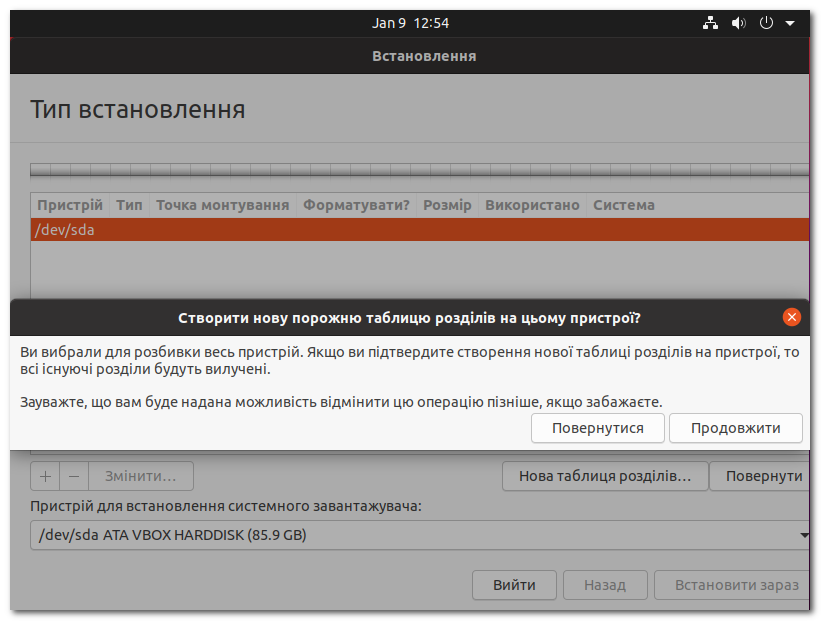Click the Назад button
This screenshot has width=821, height=621.
pos(604,585)
